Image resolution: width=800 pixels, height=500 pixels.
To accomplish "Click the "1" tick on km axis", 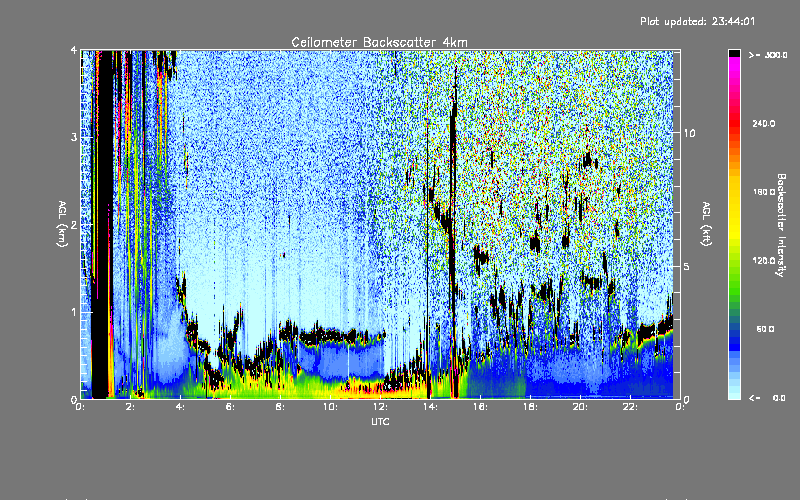I will (x=74, y=312).
